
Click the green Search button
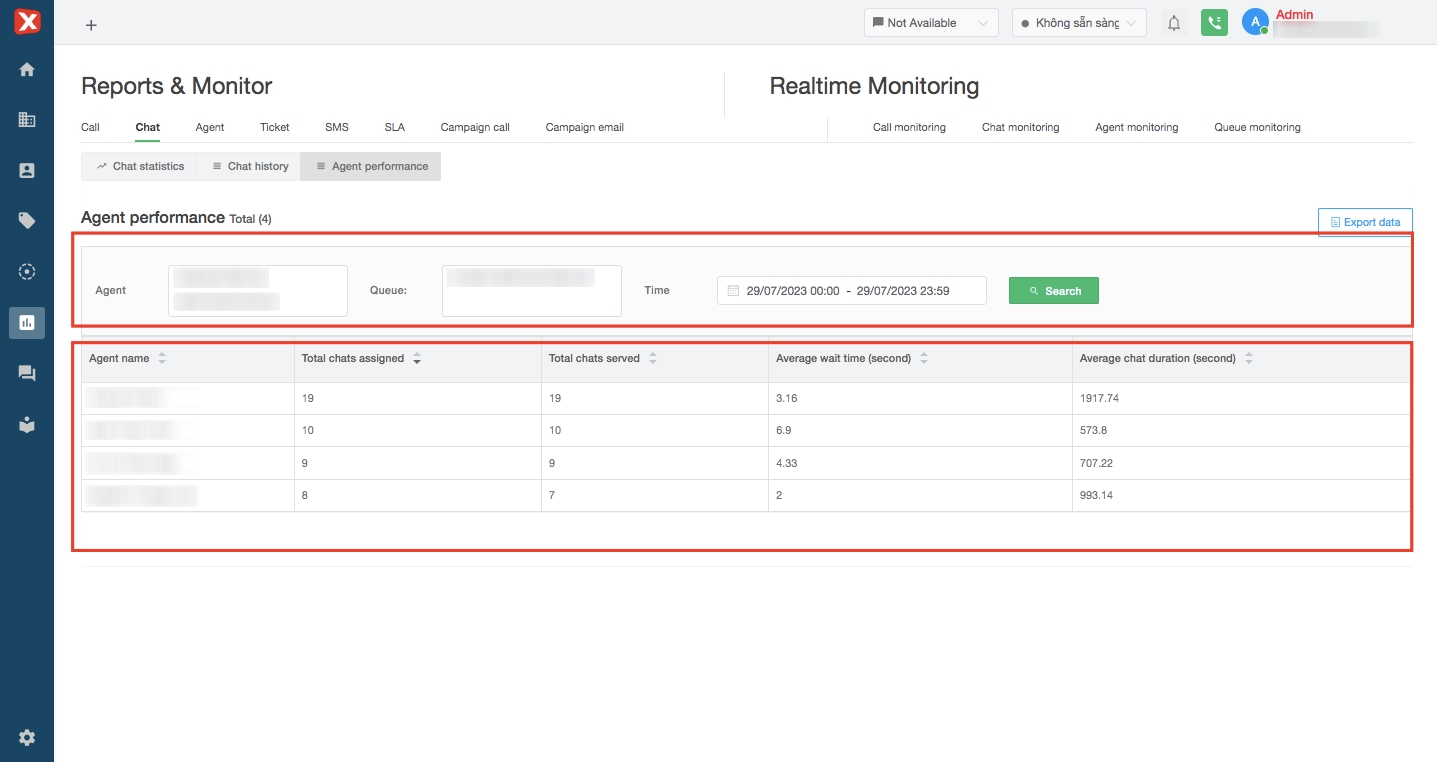(1053, 291)
